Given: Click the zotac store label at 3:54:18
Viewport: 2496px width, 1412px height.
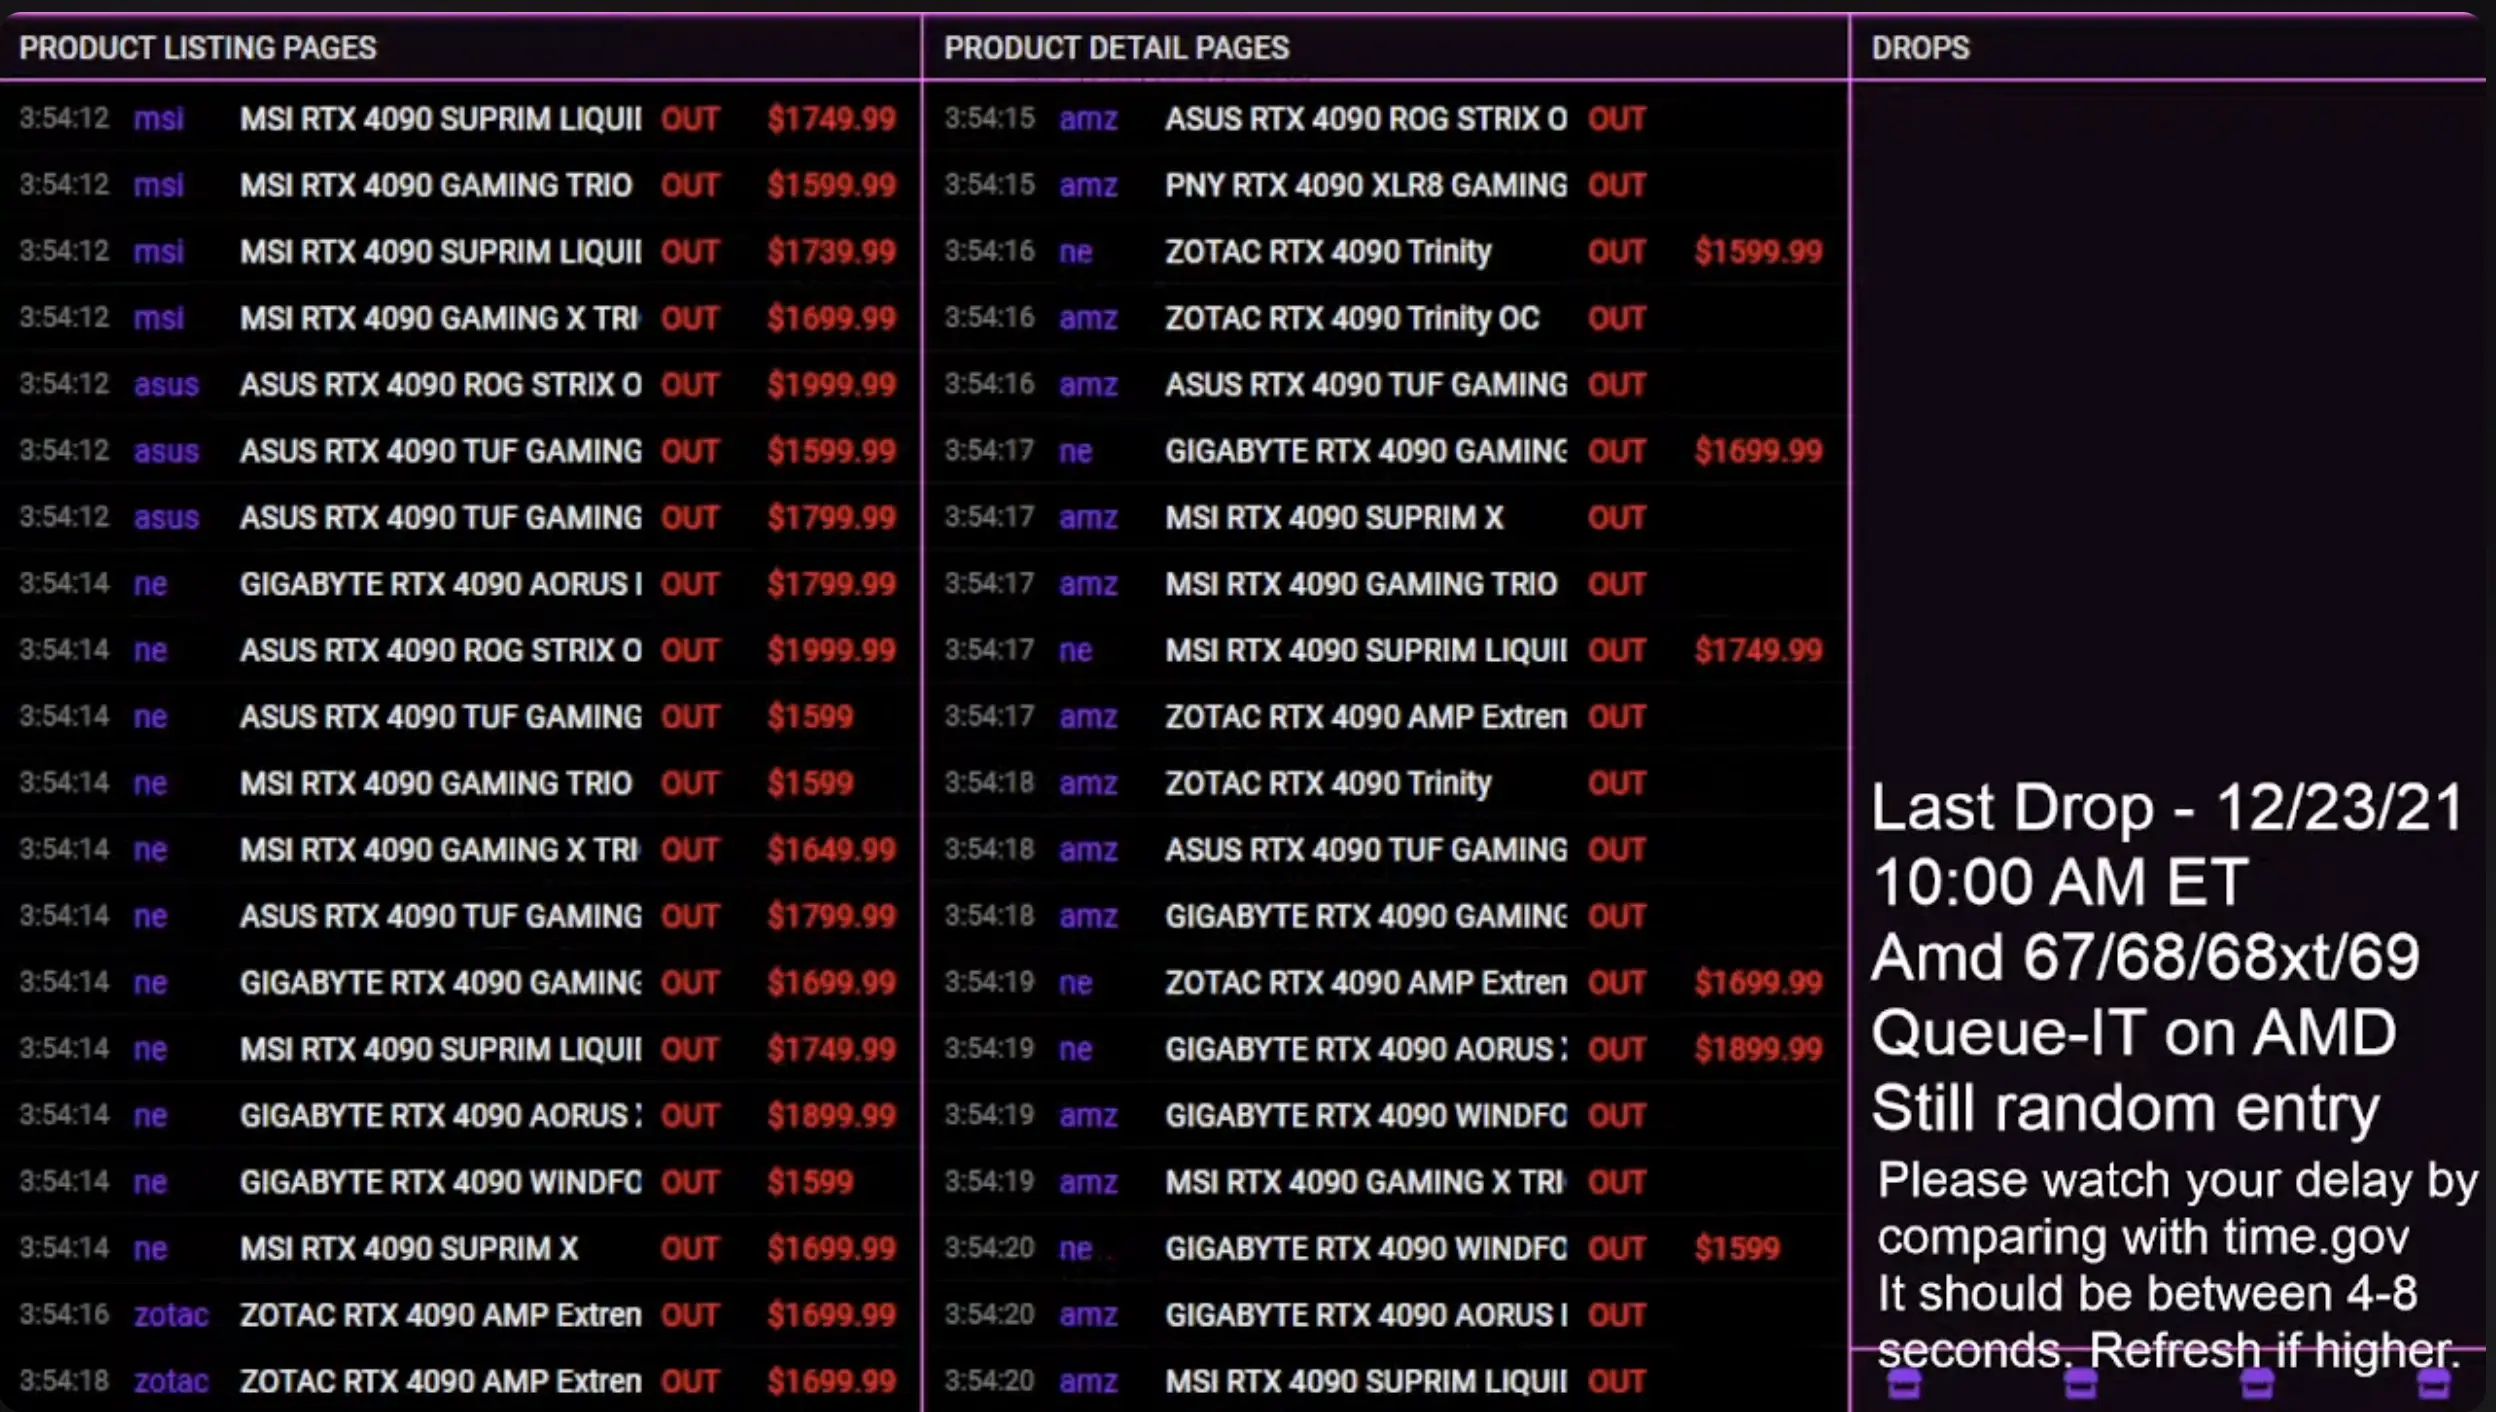Looking at the screenshot, I should coord(171,1381).
